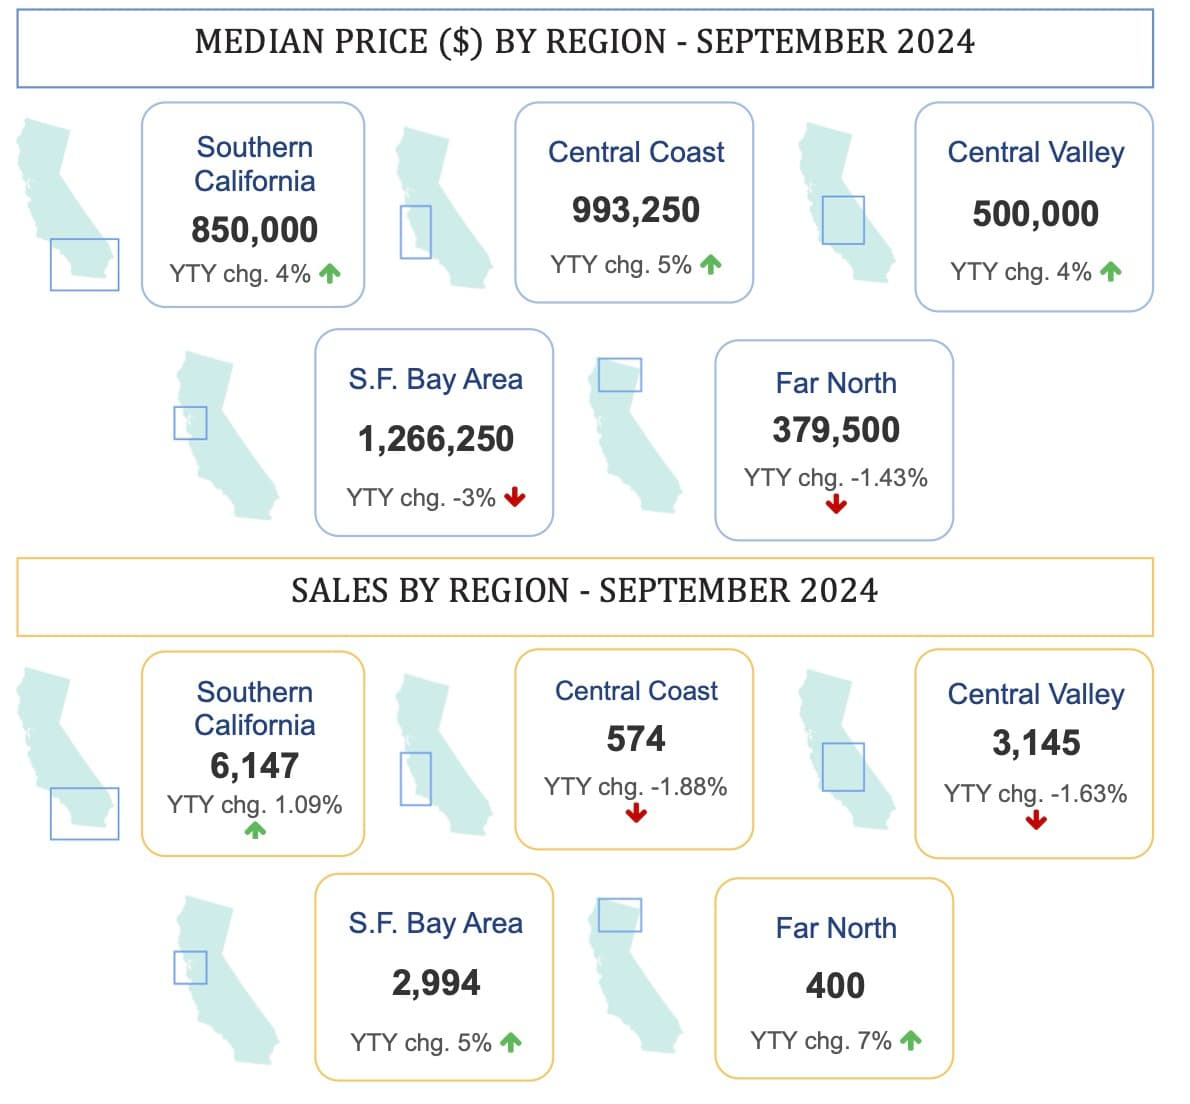
Task: Click green up arrow in Central Coast price card
Action: pos(711,265)
